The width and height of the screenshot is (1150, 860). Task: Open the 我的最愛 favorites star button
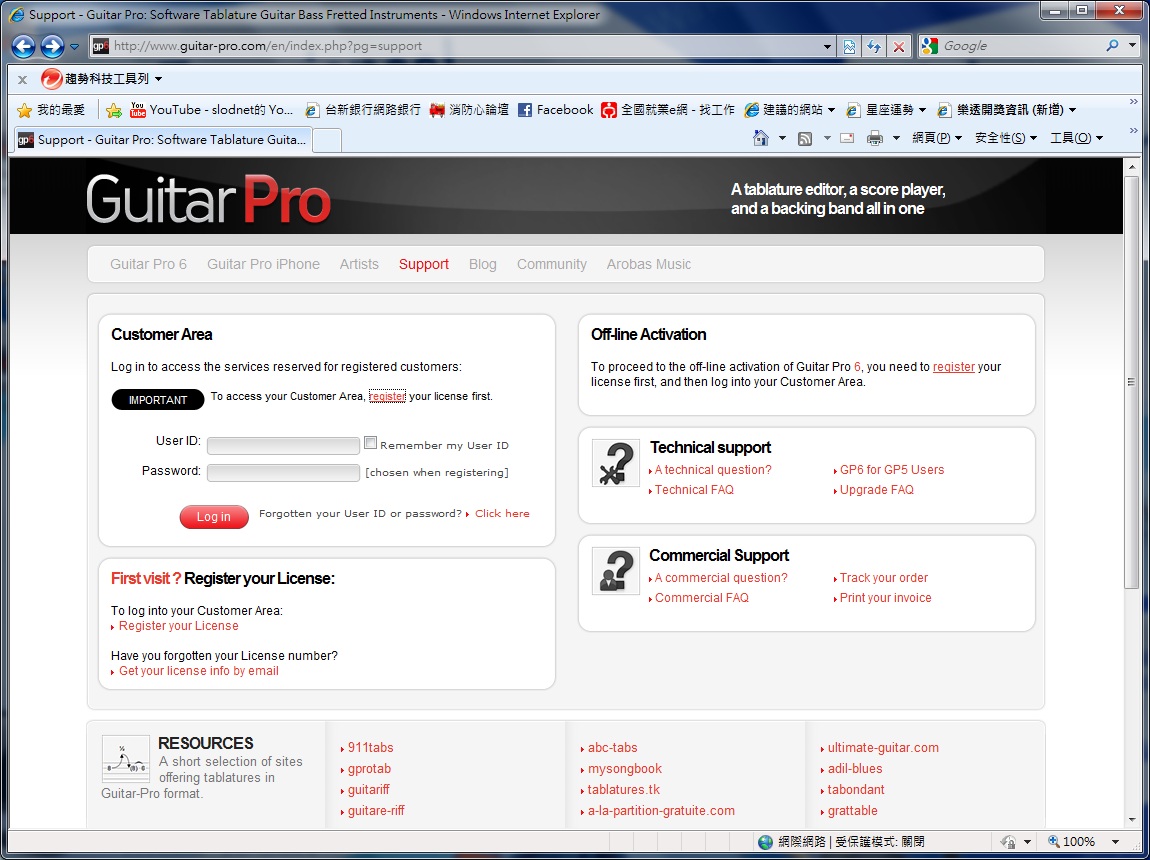coord(51,110)
